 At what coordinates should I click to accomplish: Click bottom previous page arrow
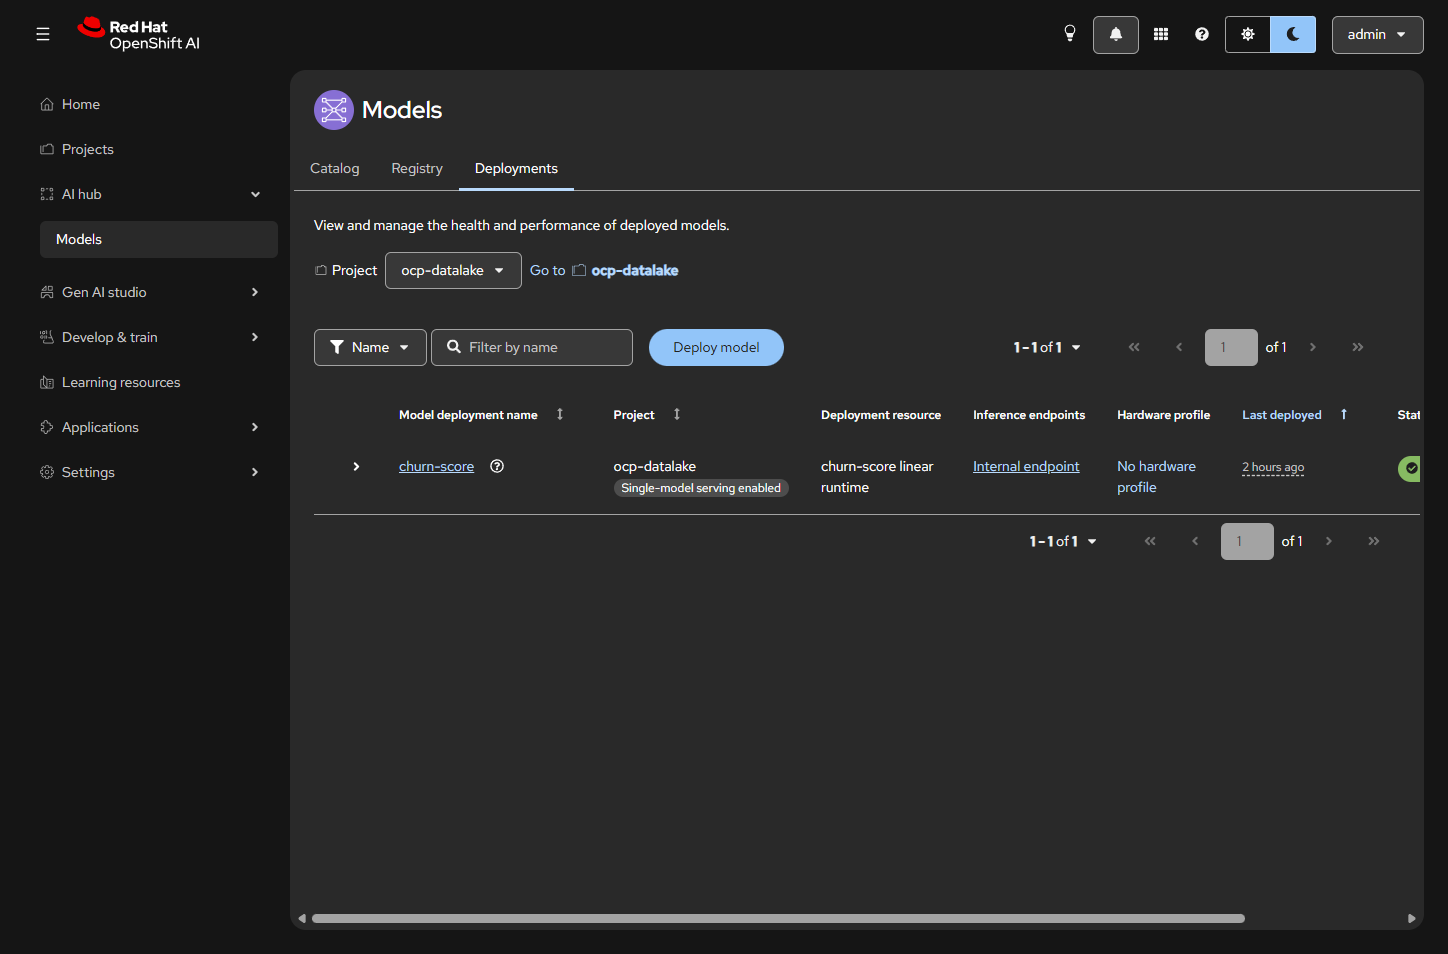coord(1195,541)
